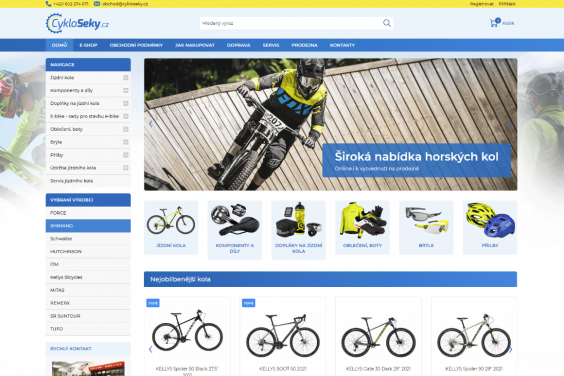Select the ITM manufacturer
Viewport: 564px width, 376px height.
[x=88, y=264]
